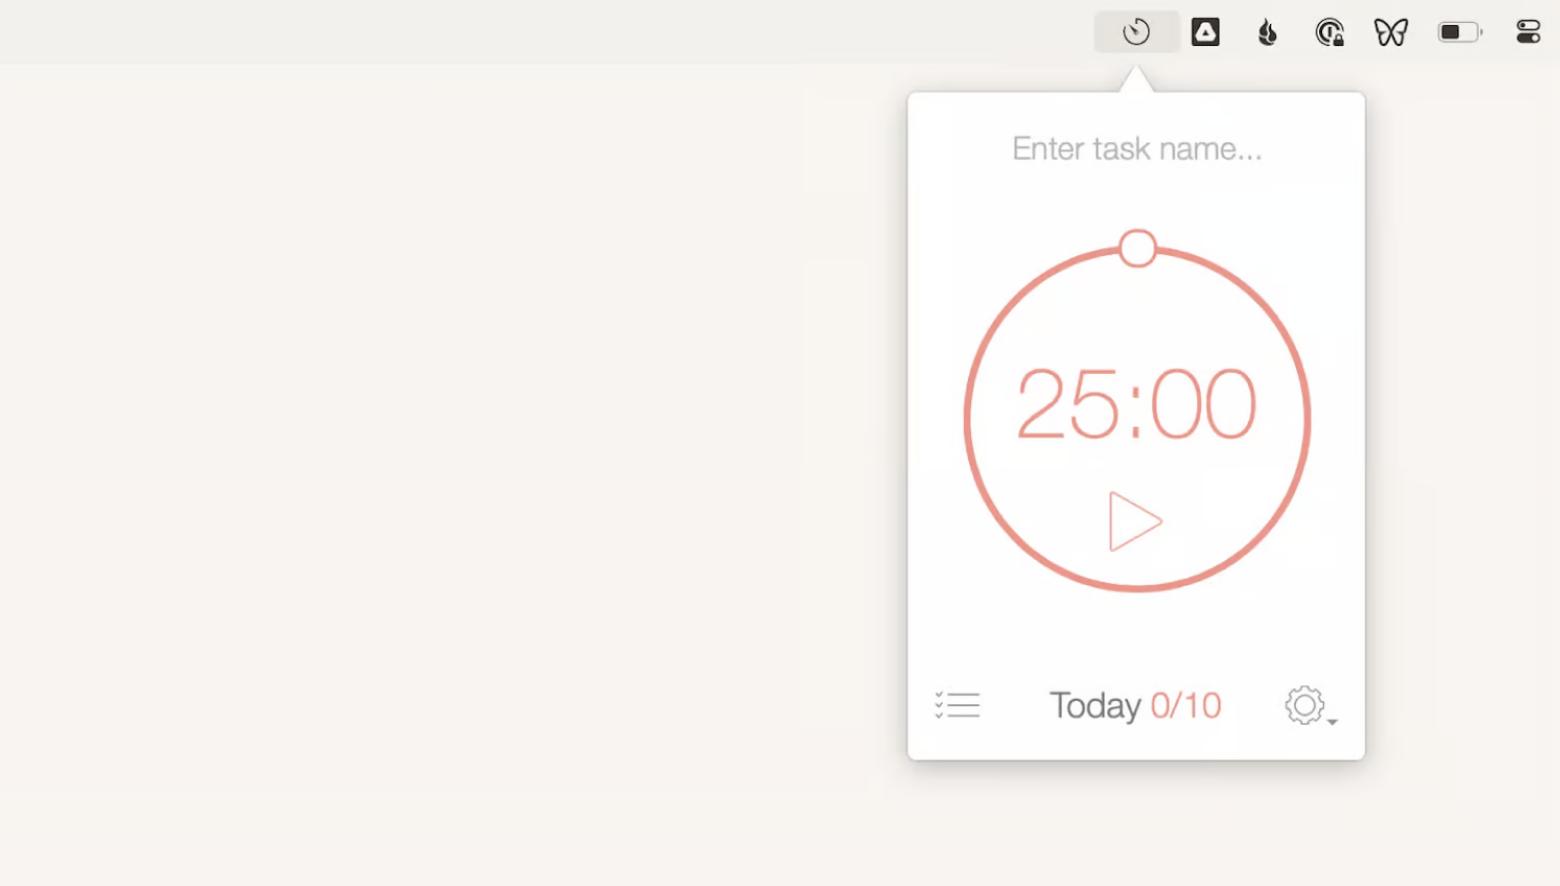The height and width of the screenshot is (886, 1560).
Task: Open the battery status icon
Action: 1459,32
